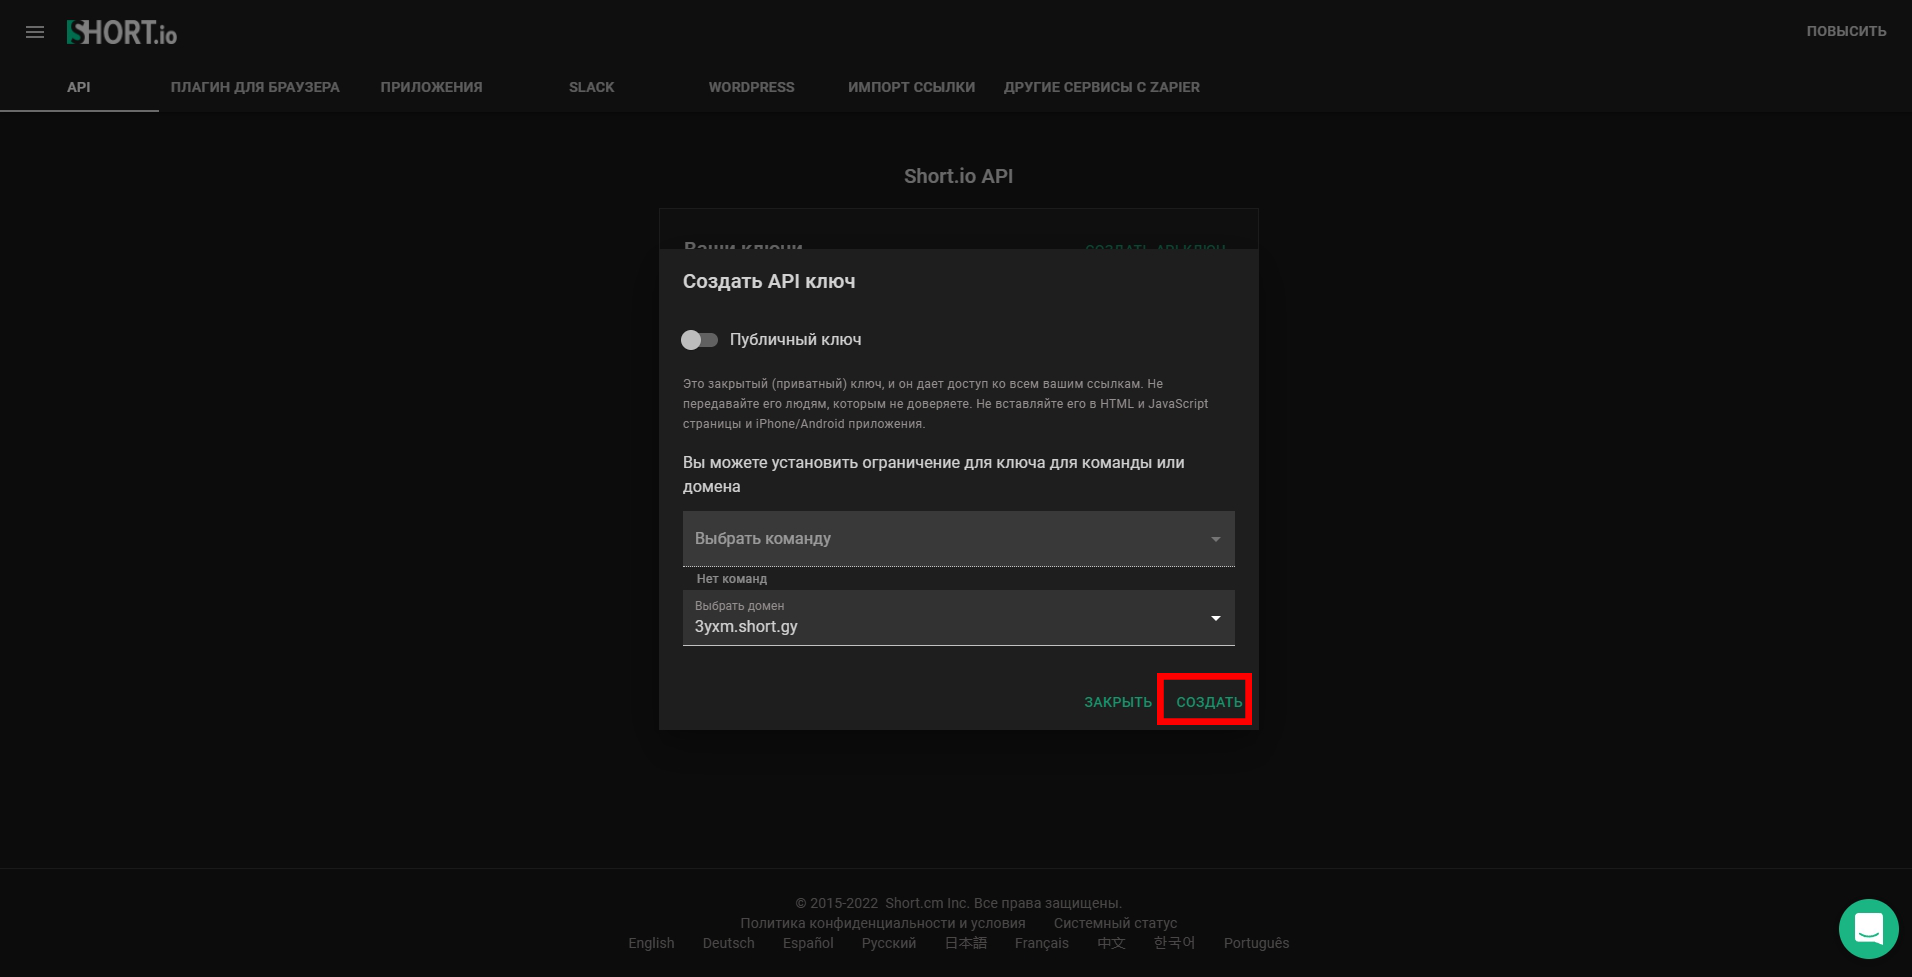1912x977 pixels.
Task: Click the ПОВЫСИТЬ upgrade button
Action: (x=1846, y=31)
